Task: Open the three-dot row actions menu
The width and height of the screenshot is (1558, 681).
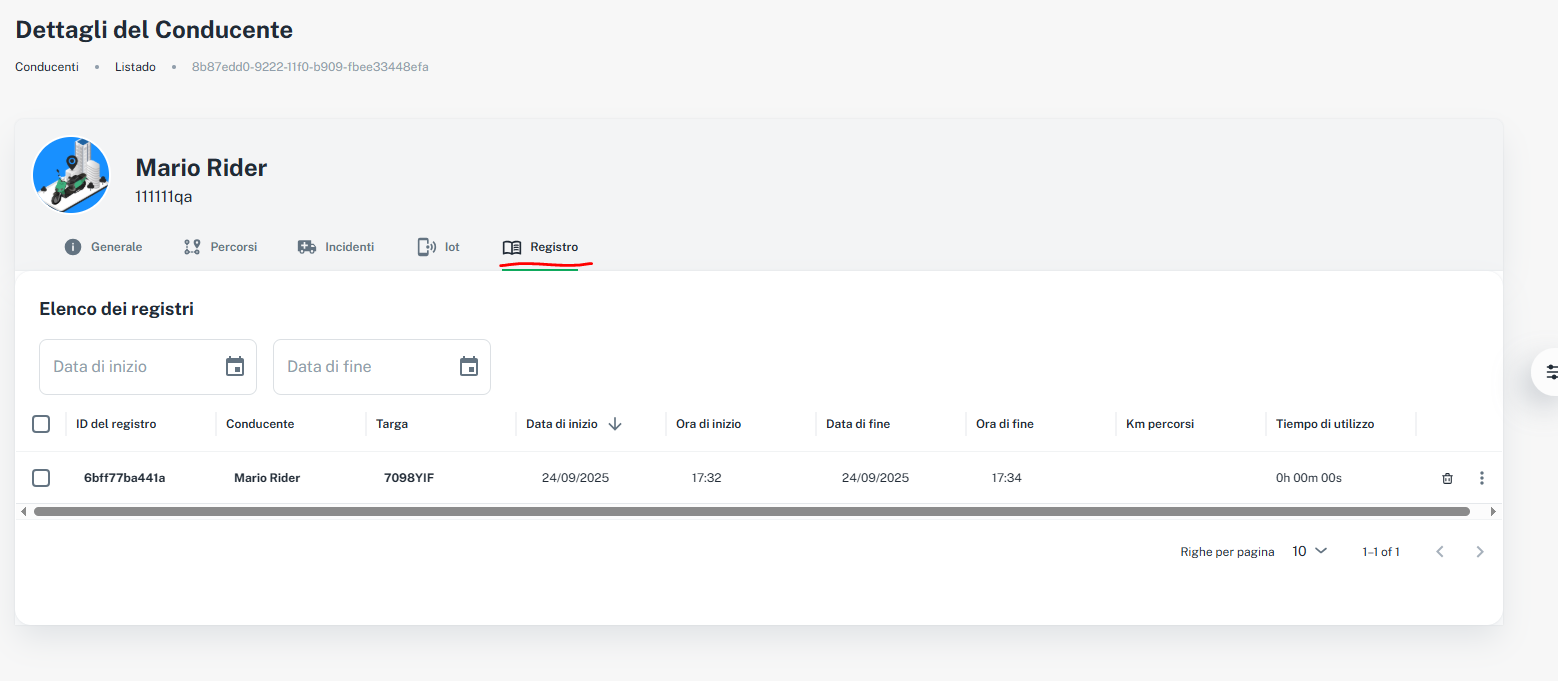Action: pyautogui.click(x=1481, y=478)
